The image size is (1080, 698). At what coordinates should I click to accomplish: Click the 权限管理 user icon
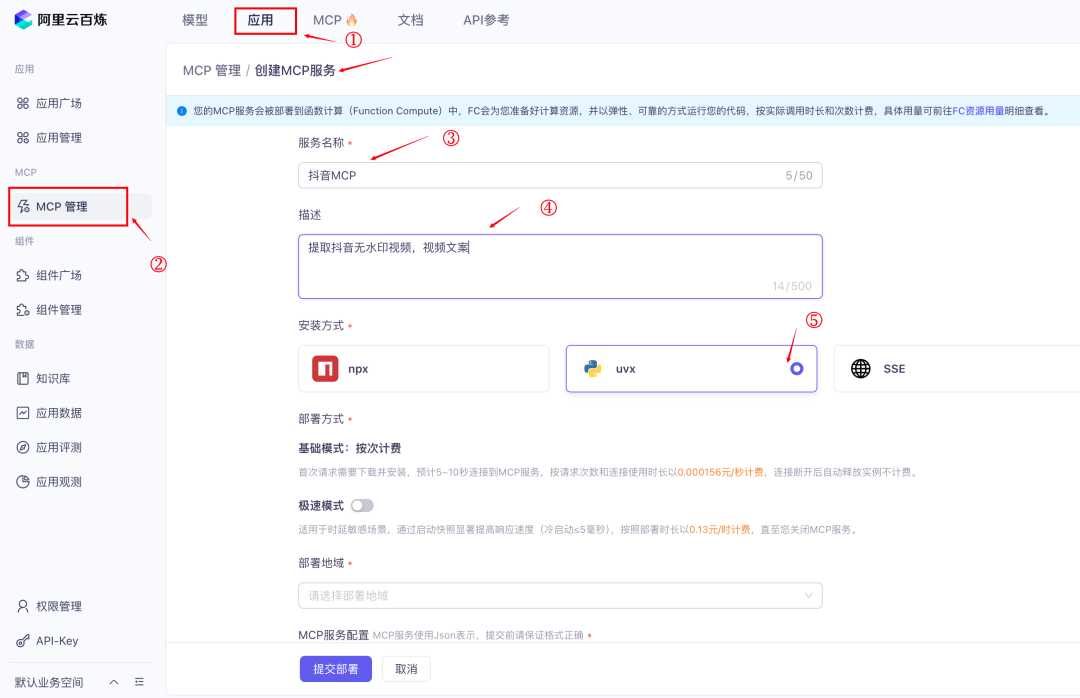point(23,606)
